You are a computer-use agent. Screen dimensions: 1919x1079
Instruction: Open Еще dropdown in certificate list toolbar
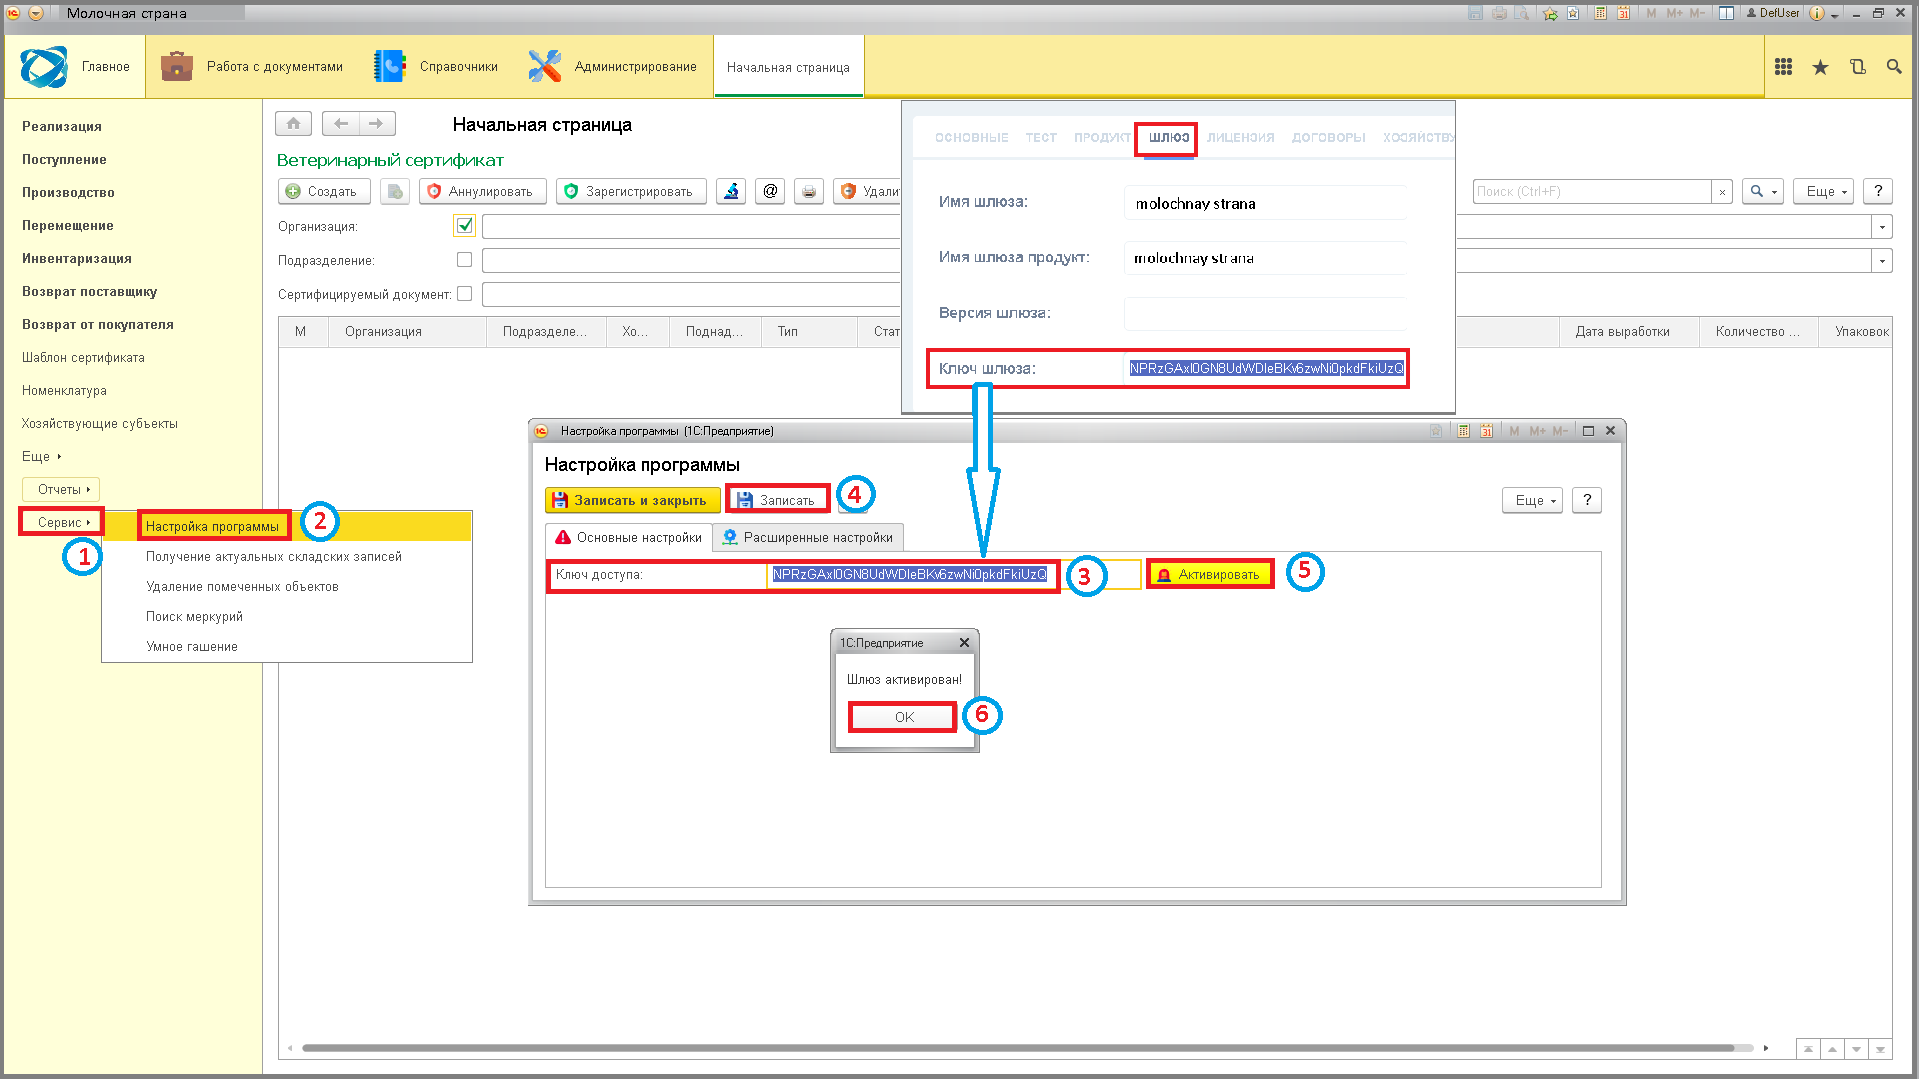pos(1824,191)
